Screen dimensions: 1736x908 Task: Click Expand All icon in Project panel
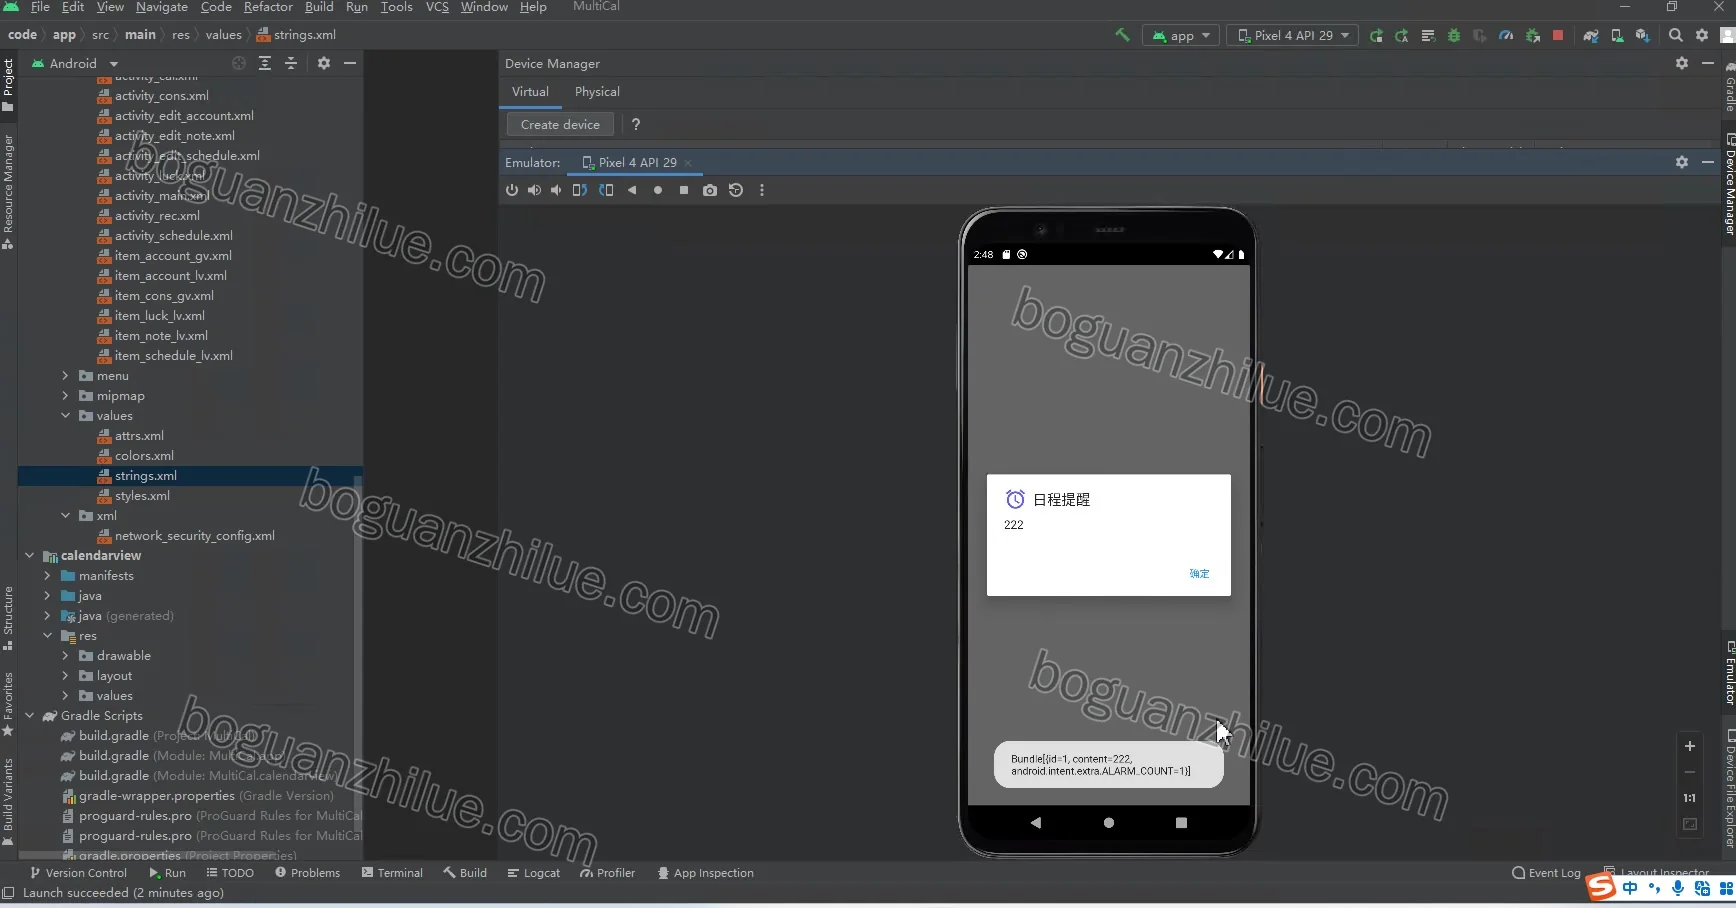pyautogui.click(x=265, y=63)
